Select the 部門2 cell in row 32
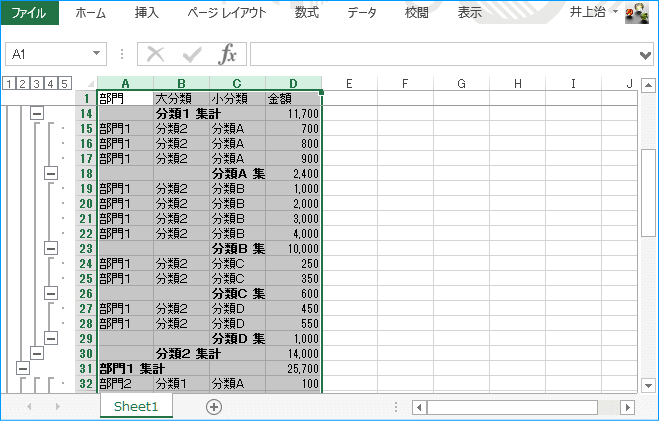This screenshot has height=421, width=659. point(125,384)
